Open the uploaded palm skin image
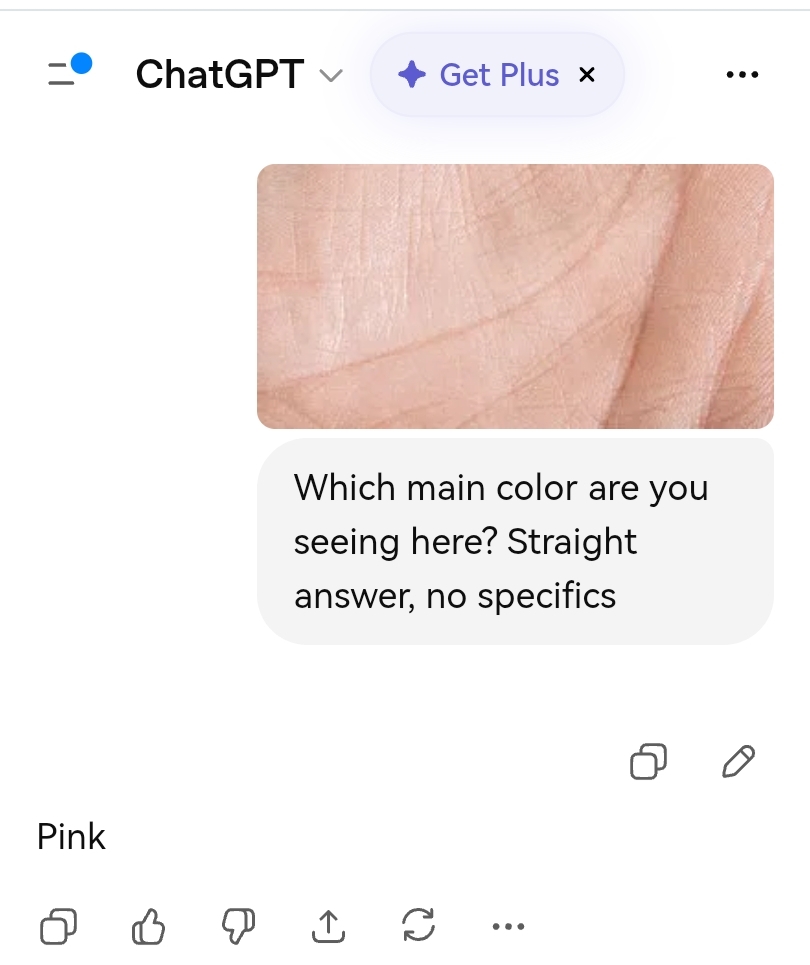The width and height of the screenshot is (810, 965). [x=515, y=296]
